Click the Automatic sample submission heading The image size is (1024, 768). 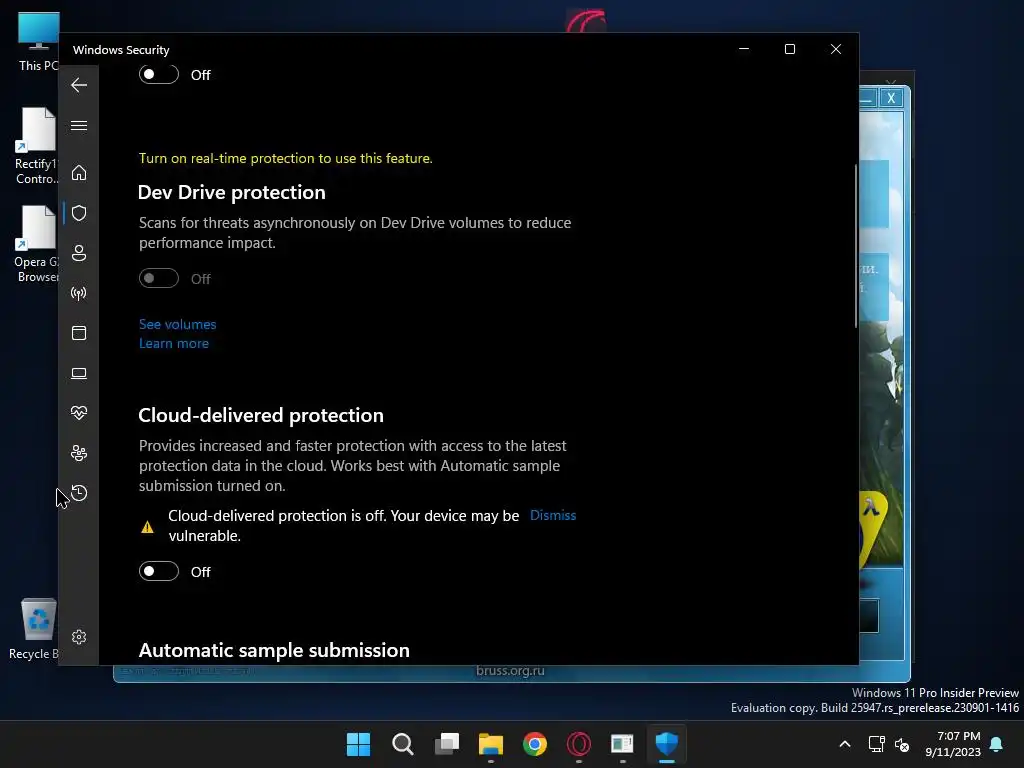tap(274, 650)
